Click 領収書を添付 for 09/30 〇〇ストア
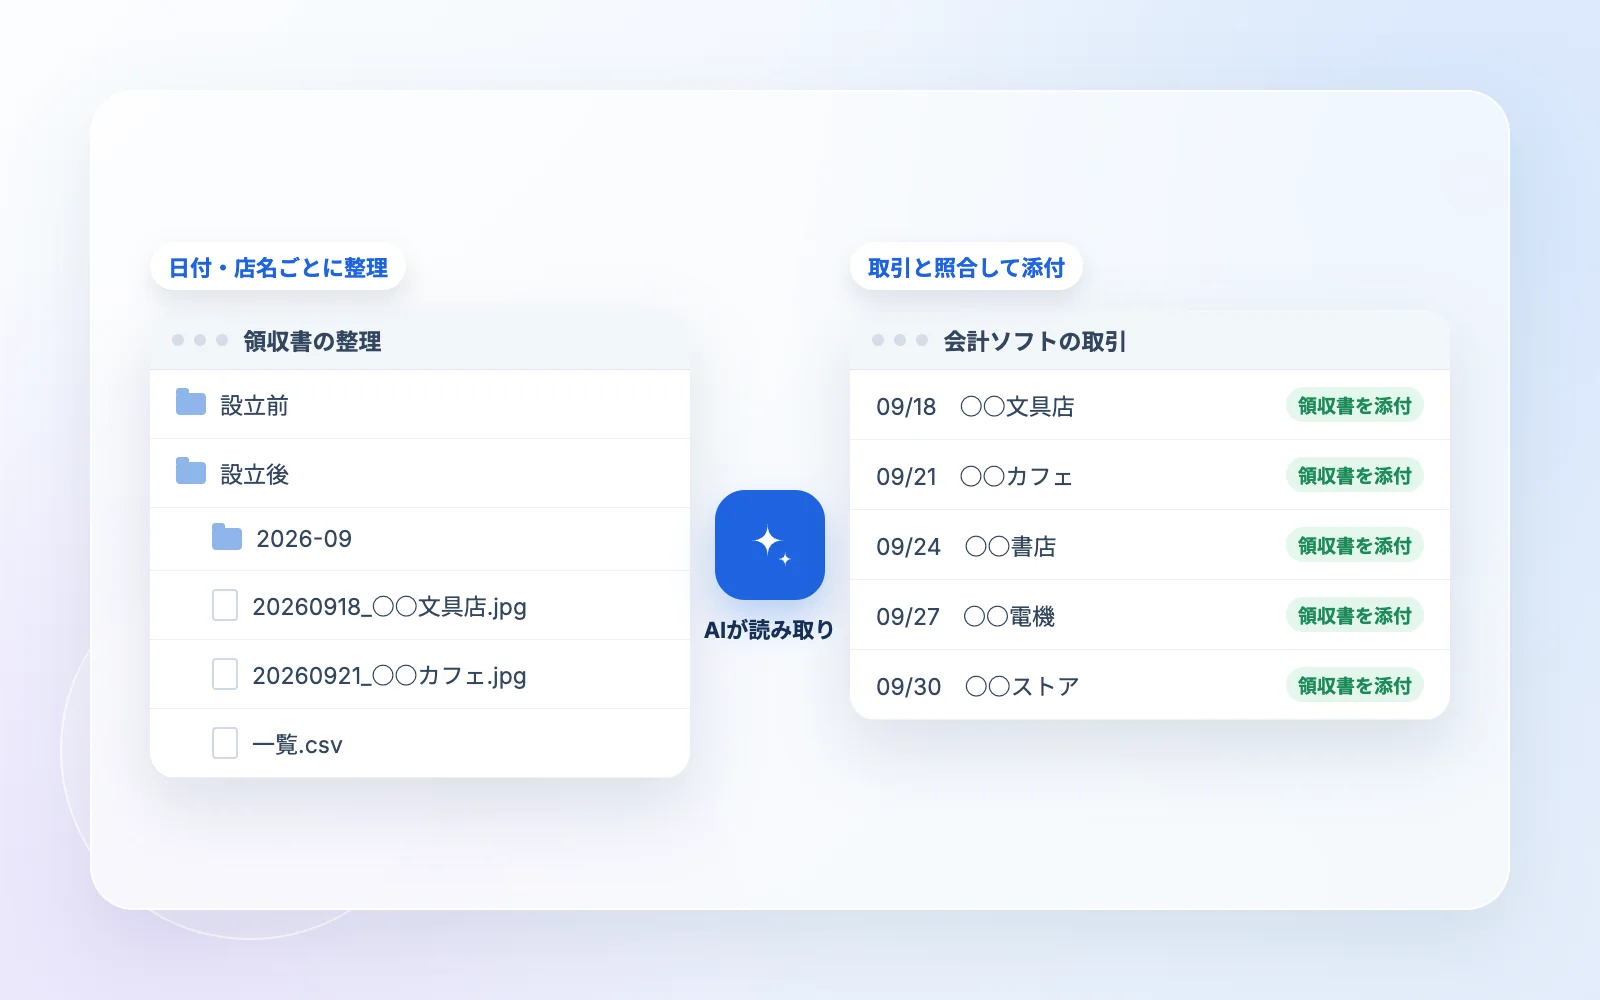1600x1000 pixels. pos(1354,686)
